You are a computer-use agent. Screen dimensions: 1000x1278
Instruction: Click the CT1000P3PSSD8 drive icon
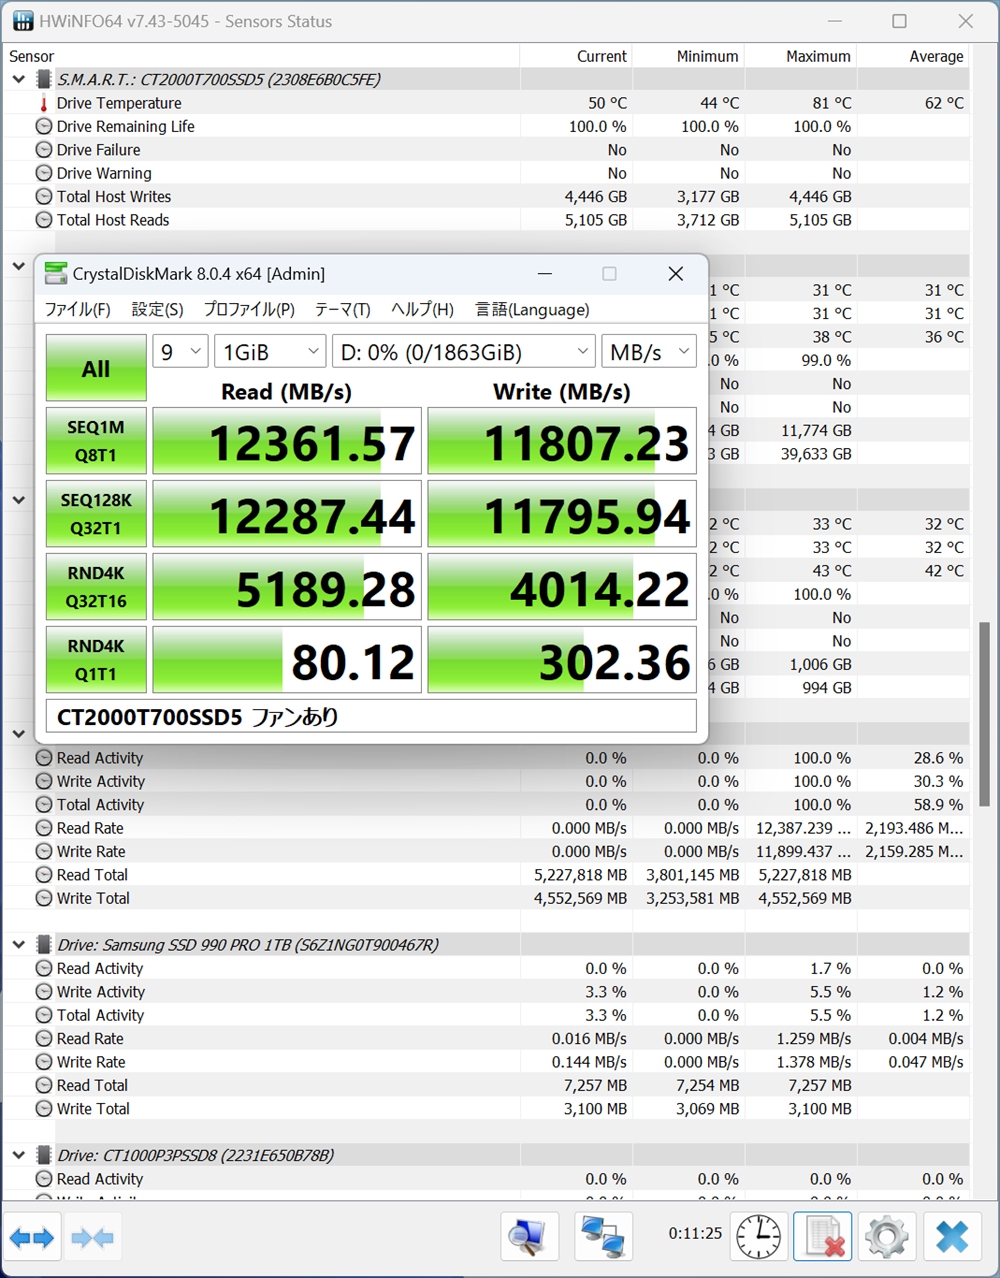pos(44,1155)
